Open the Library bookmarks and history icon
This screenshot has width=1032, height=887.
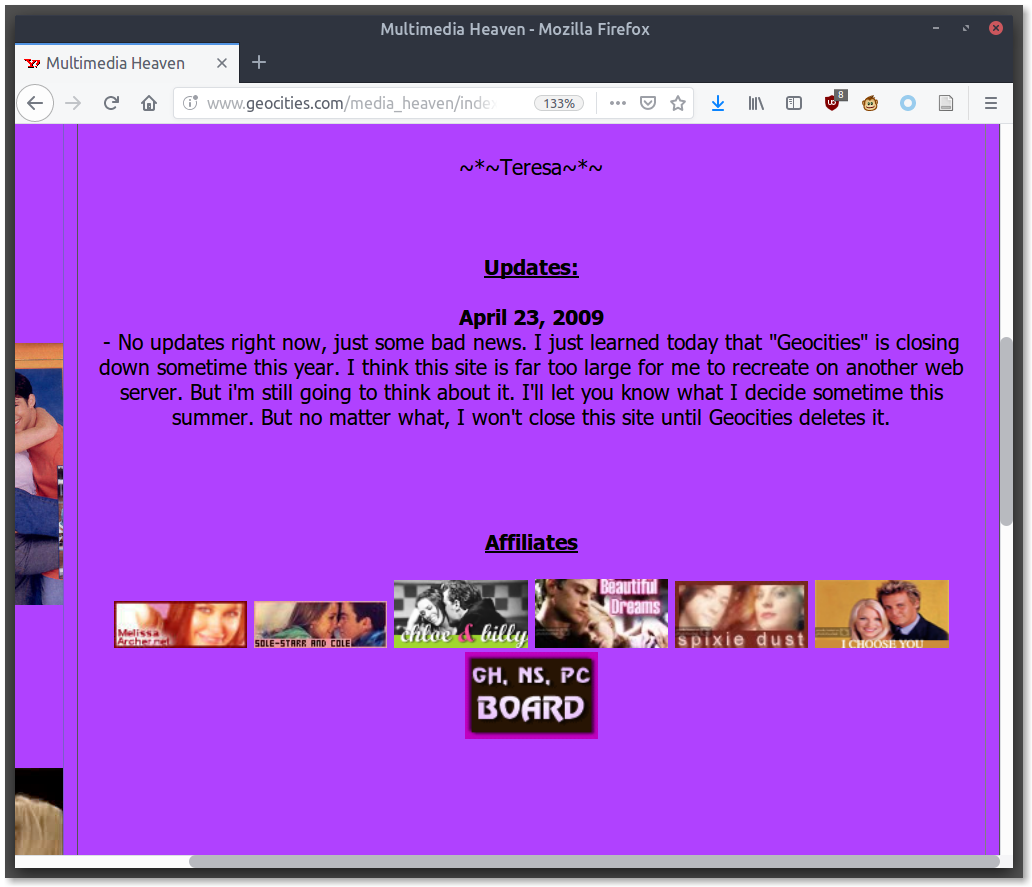[x=756, y=103]
